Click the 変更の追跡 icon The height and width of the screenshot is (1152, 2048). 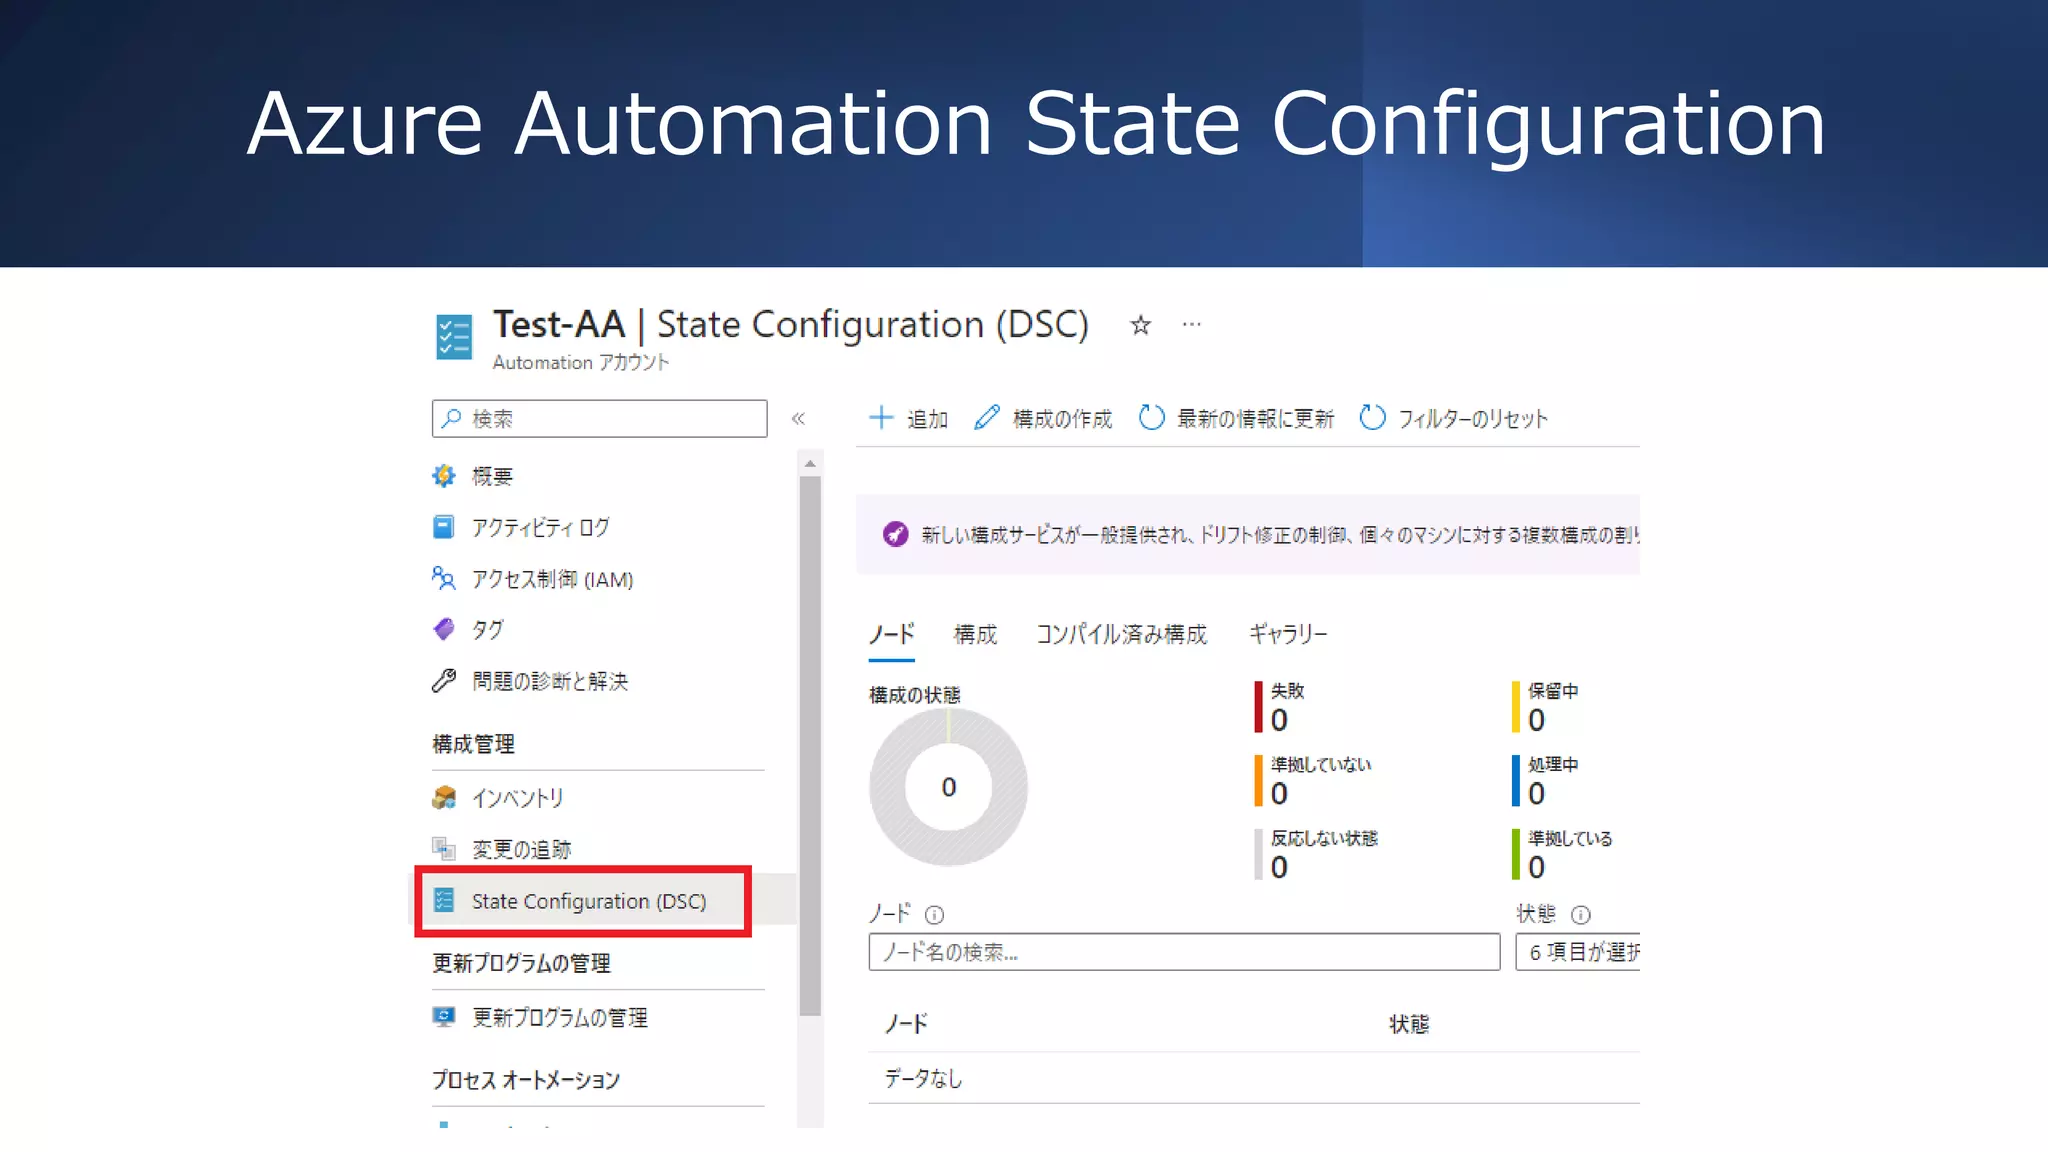(x=444, y=849)
